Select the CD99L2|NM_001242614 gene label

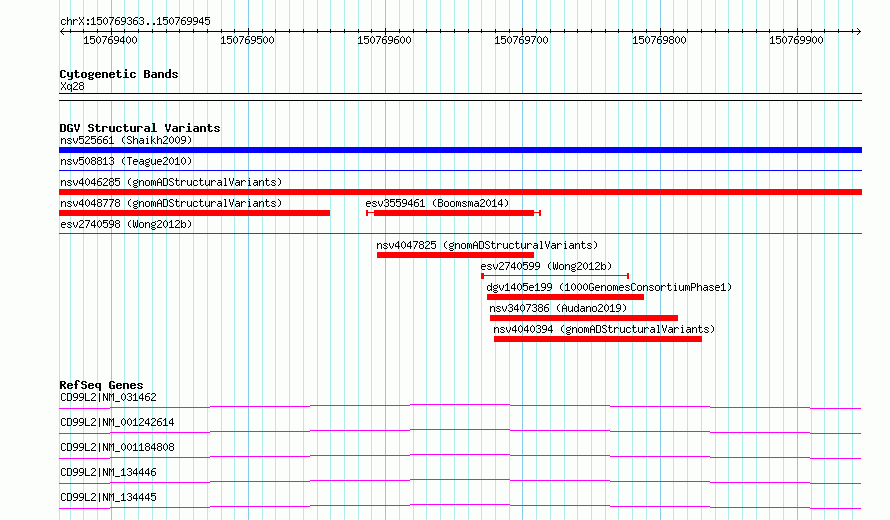[117, 422]
